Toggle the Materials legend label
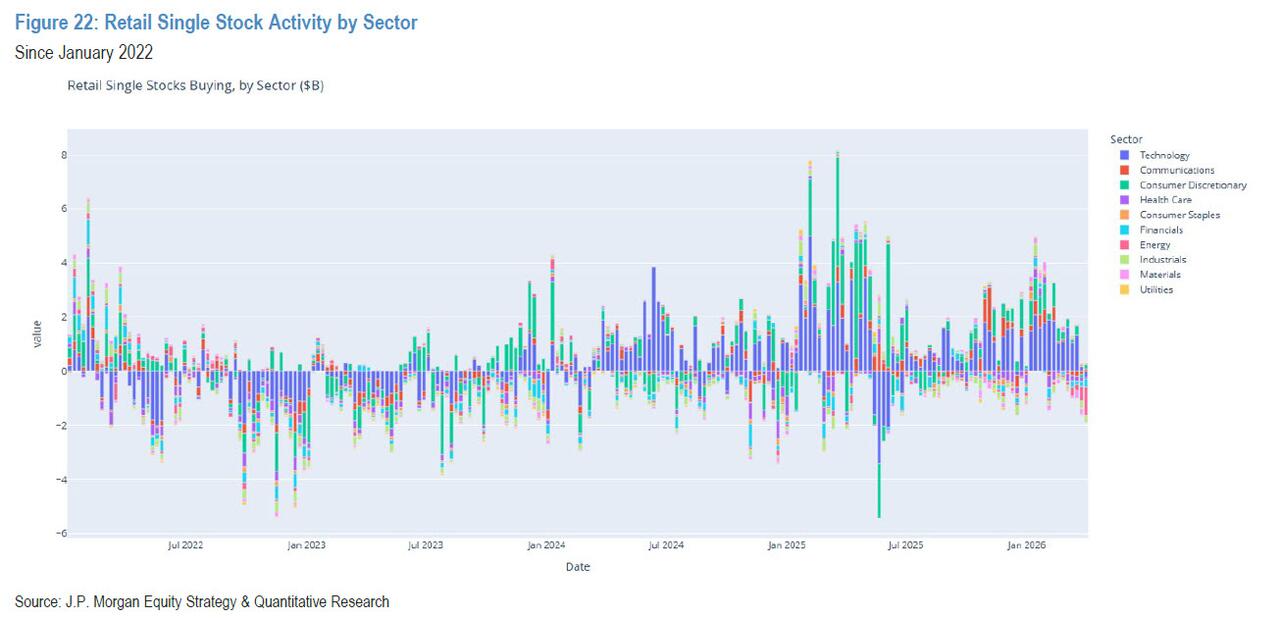Viewport: 1280px width, 618px height. point(1159,275)
